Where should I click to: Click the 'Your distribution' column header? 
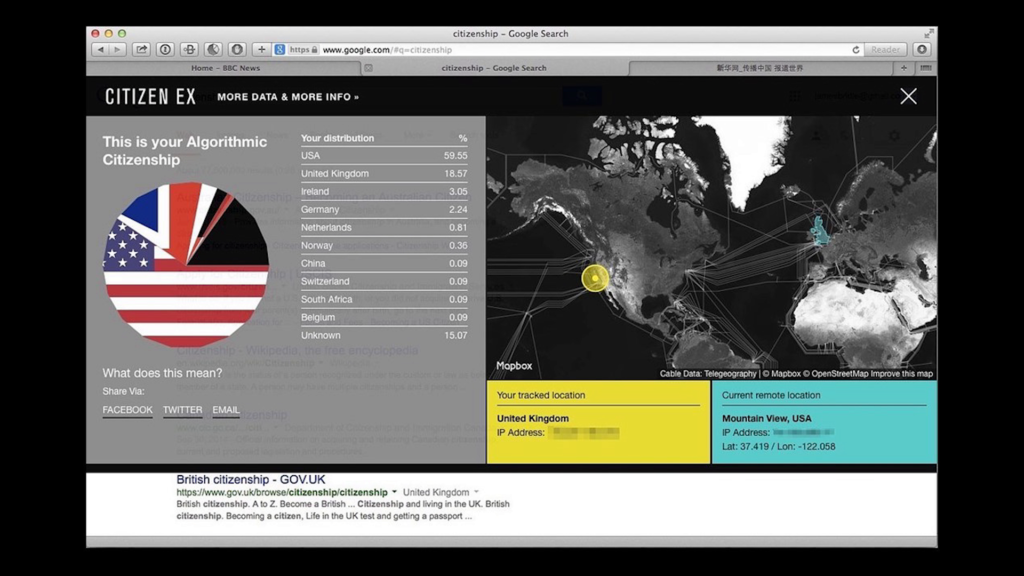pyautogui.click(x=338, y=138)
